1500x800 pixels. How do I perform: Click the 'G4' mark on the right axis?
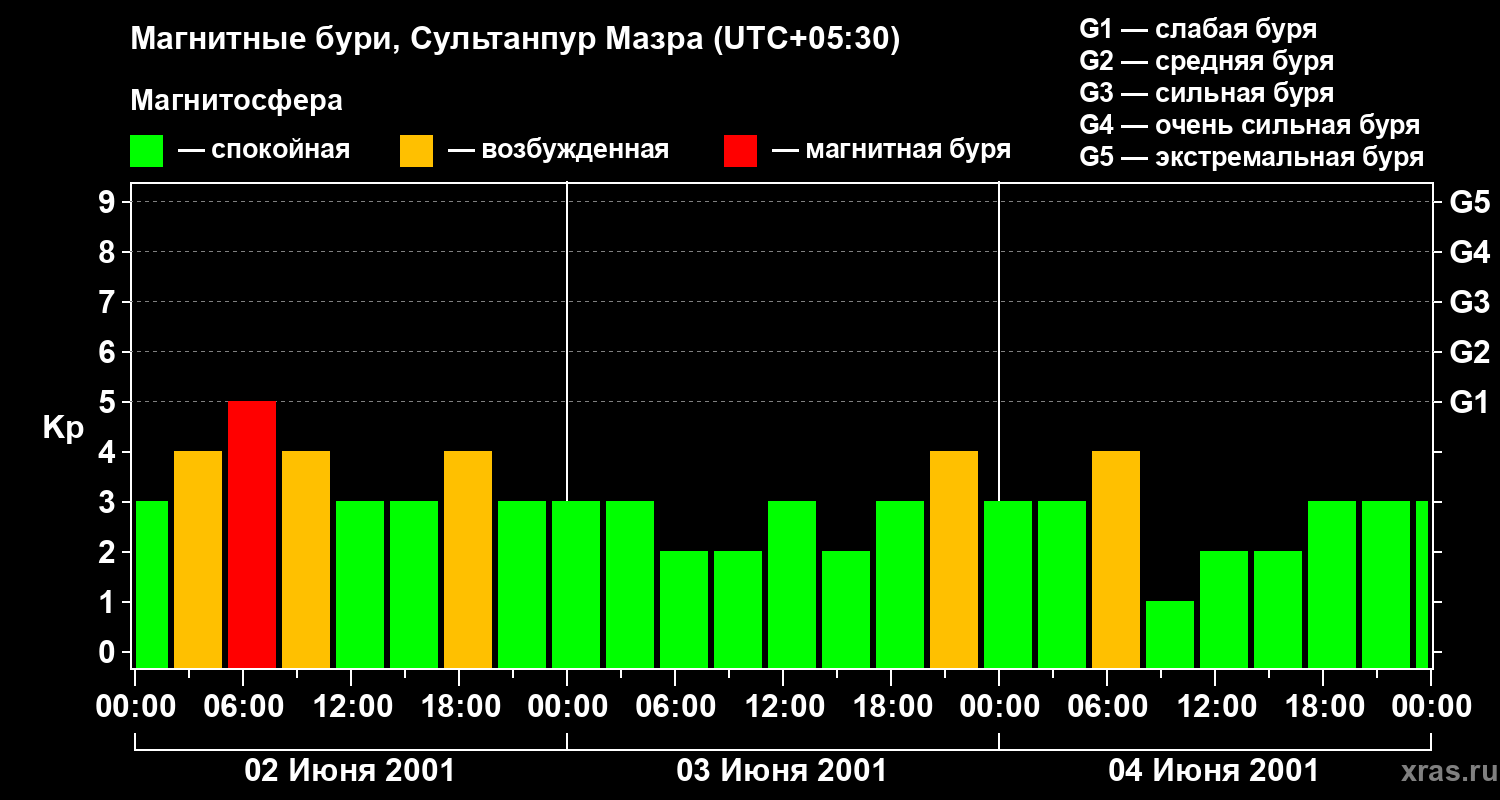click(x=1470, y=252)
